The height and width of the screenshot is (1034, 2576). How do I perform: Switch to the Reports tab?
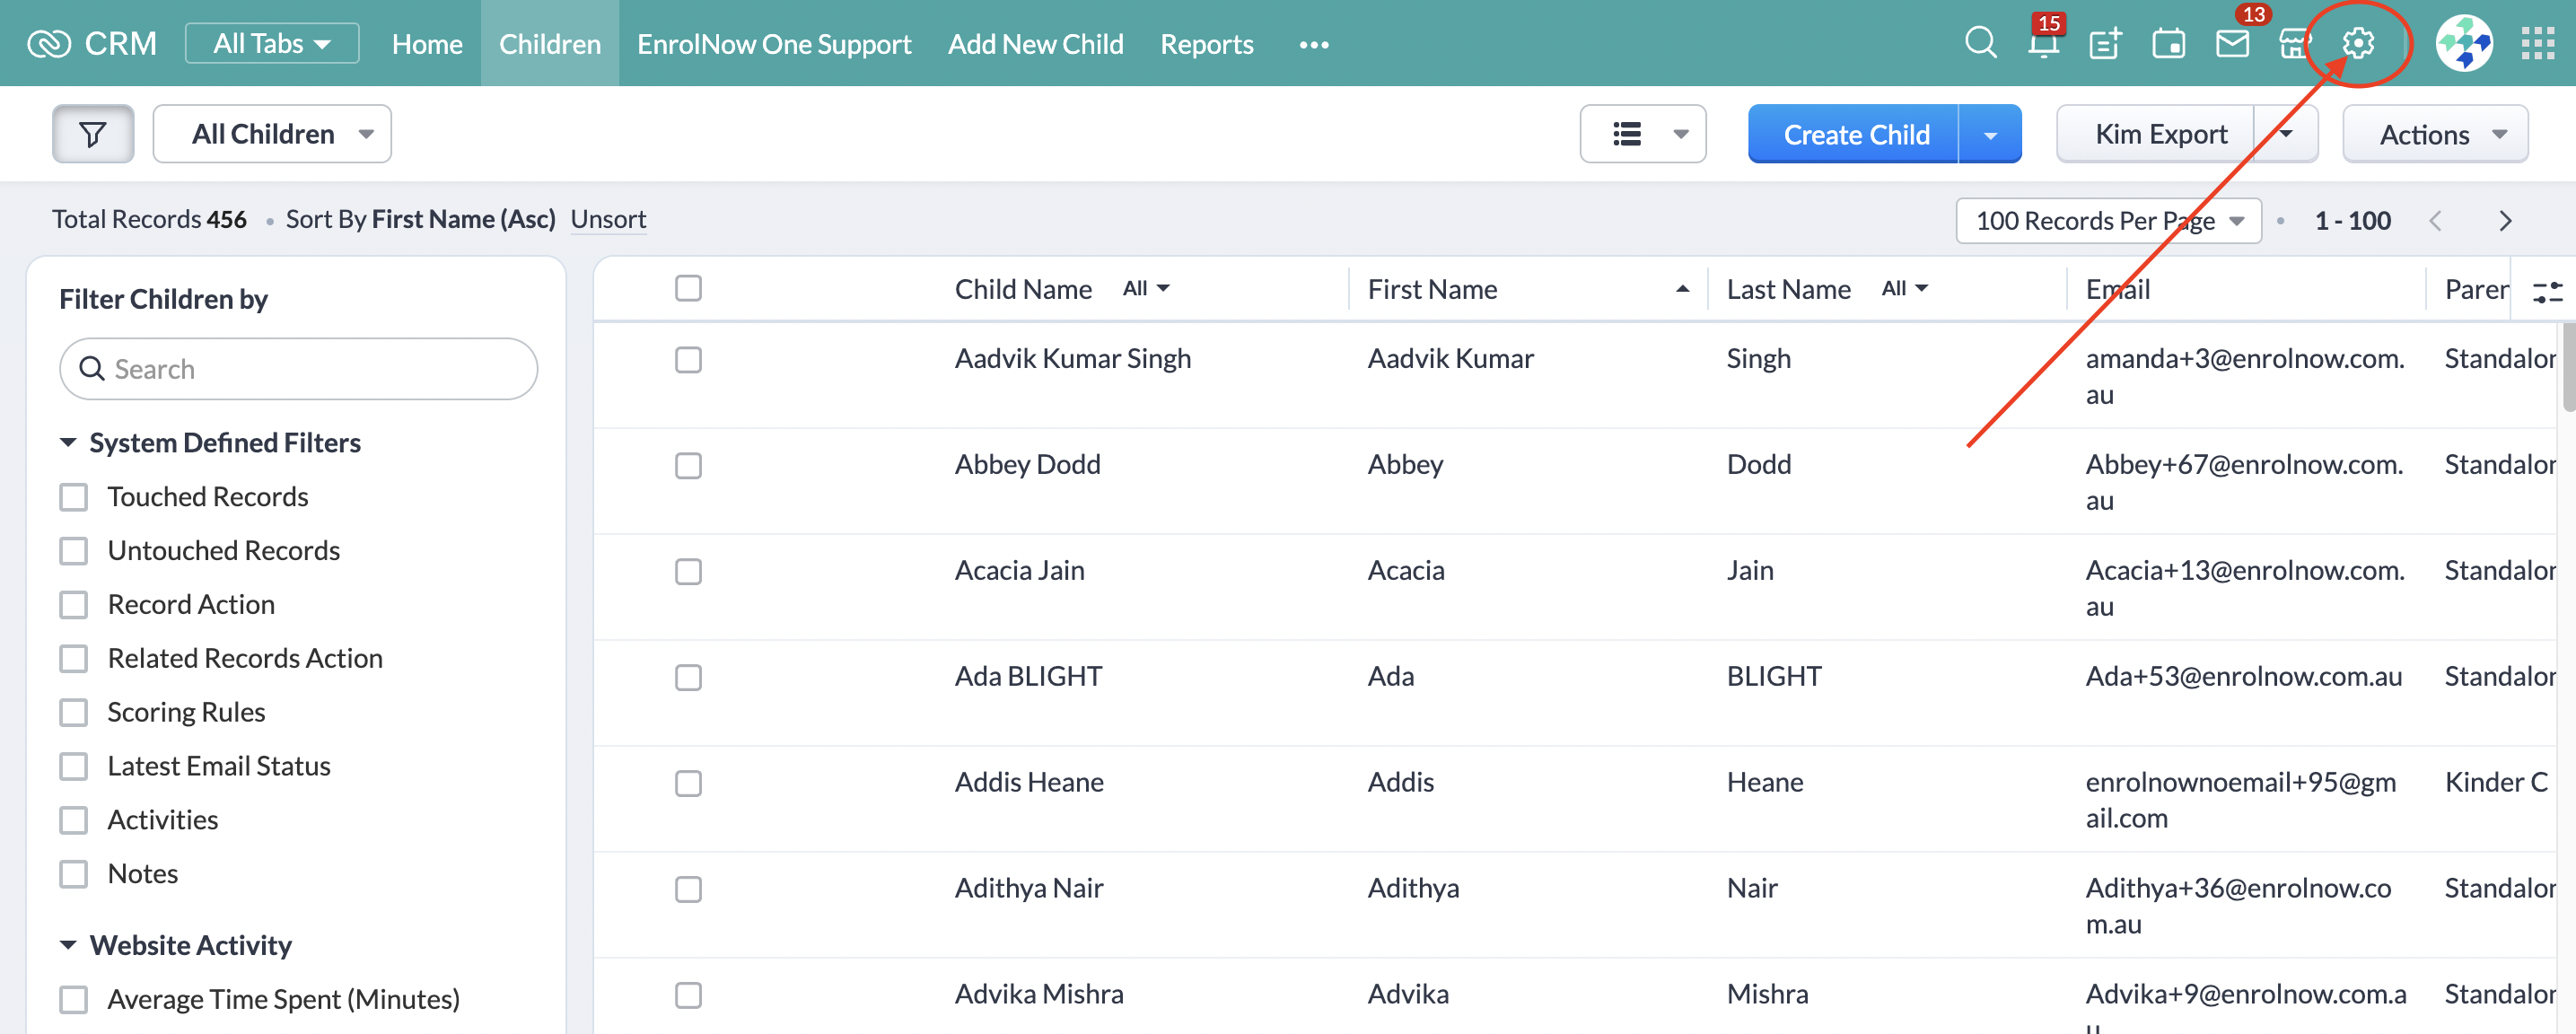(x=1206, y=44)
